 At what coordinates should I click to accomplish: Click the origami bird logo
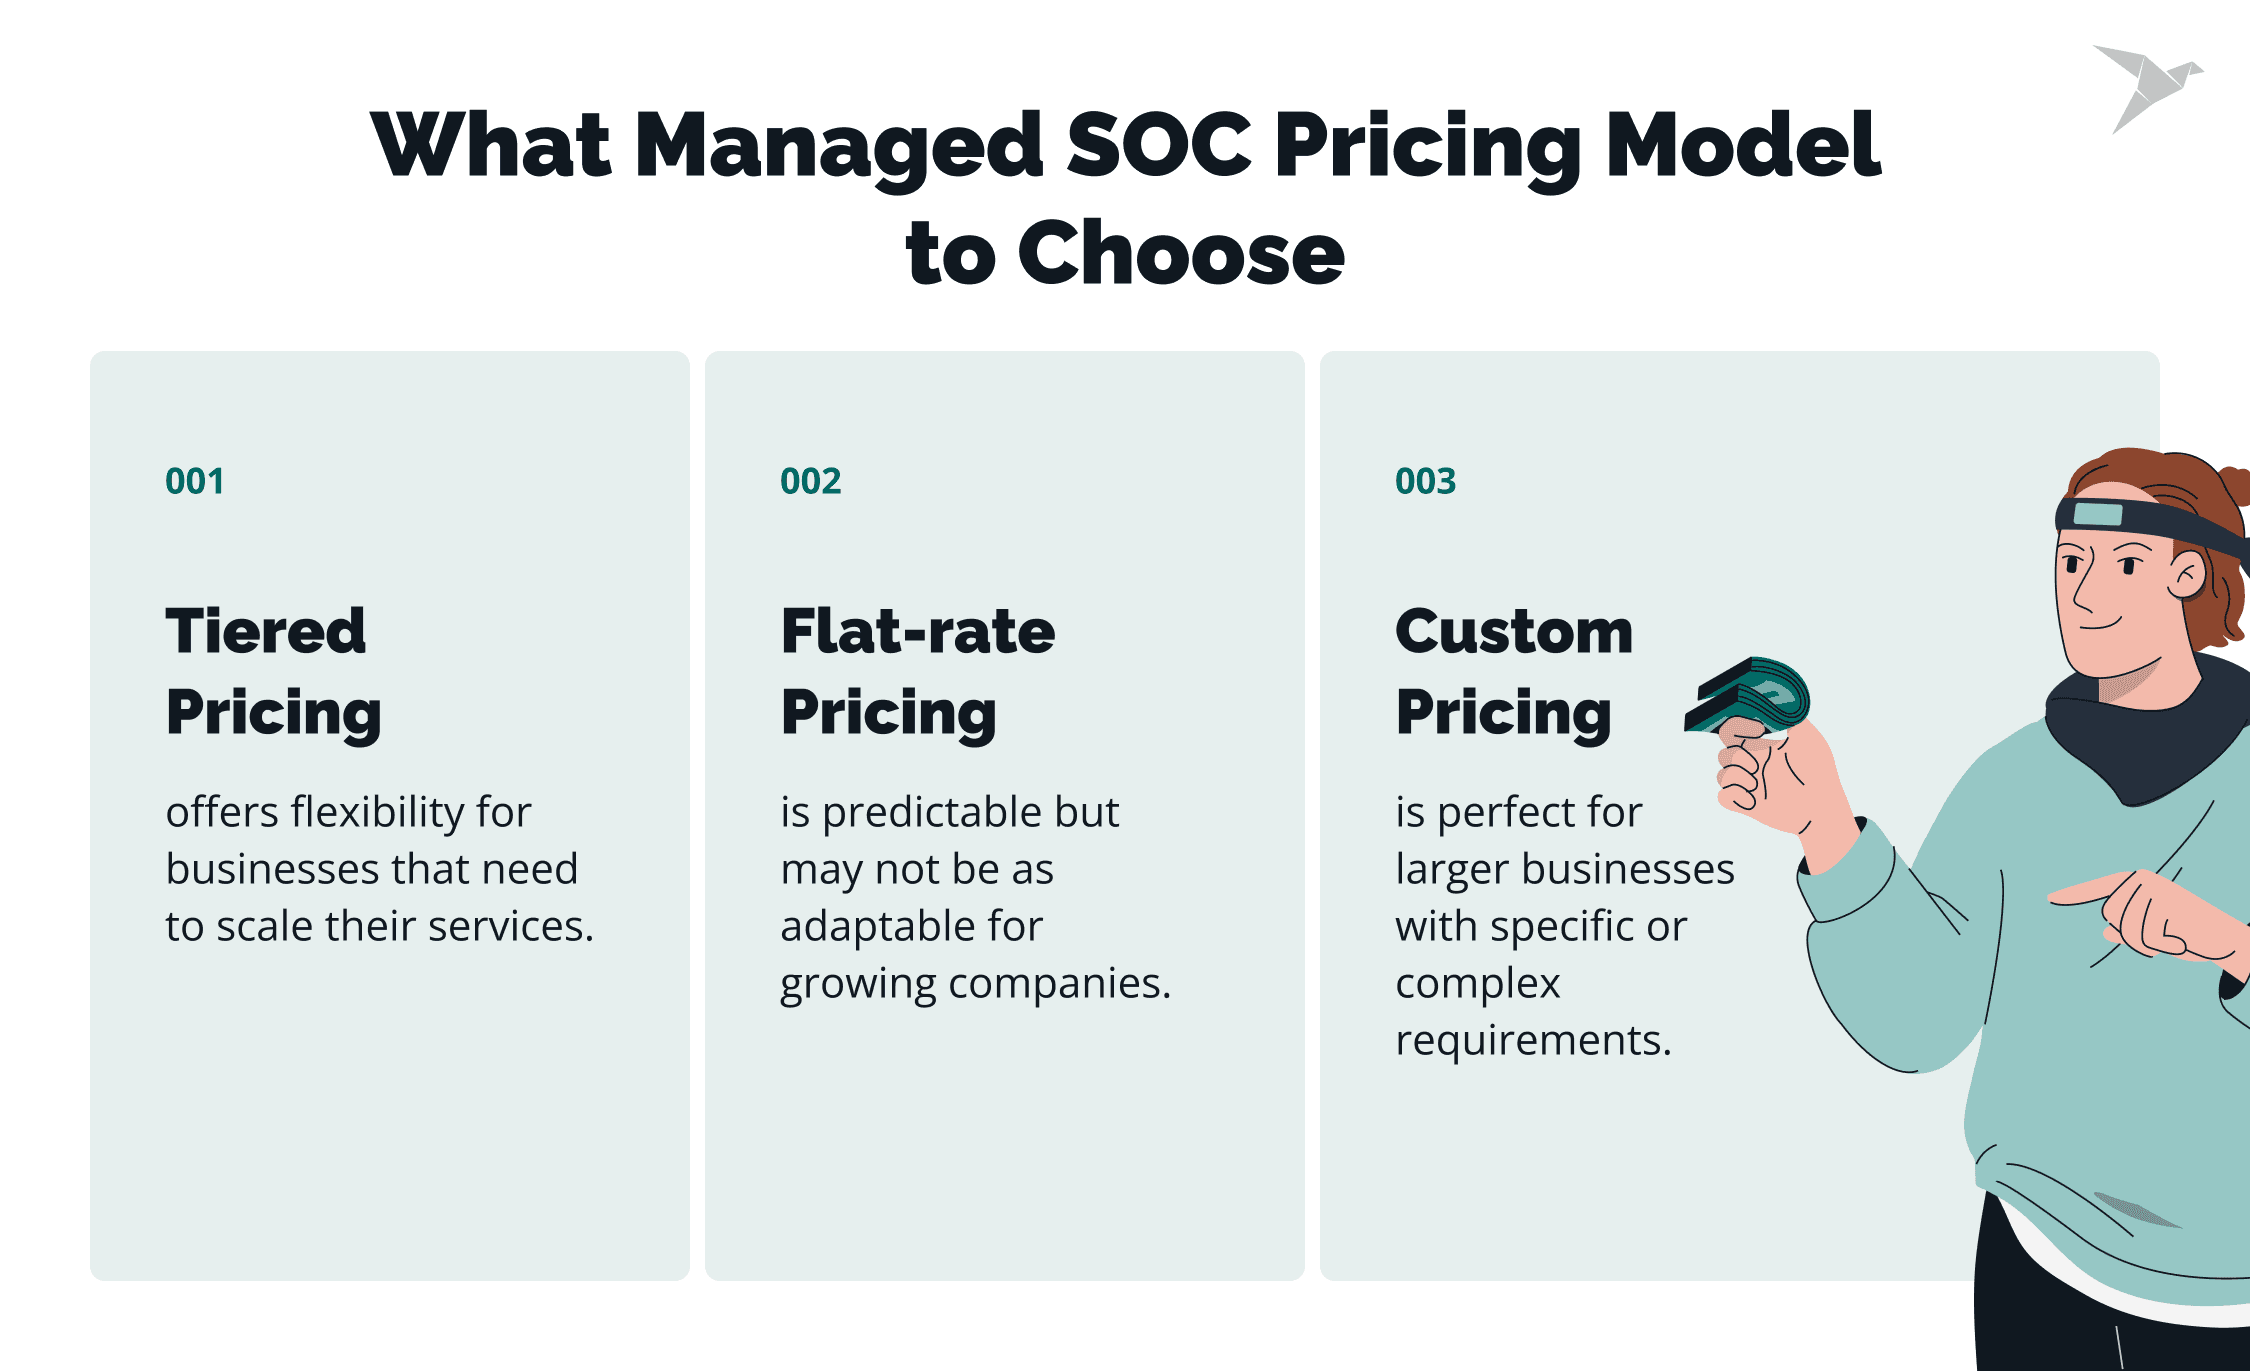(x=2148, y=86)
